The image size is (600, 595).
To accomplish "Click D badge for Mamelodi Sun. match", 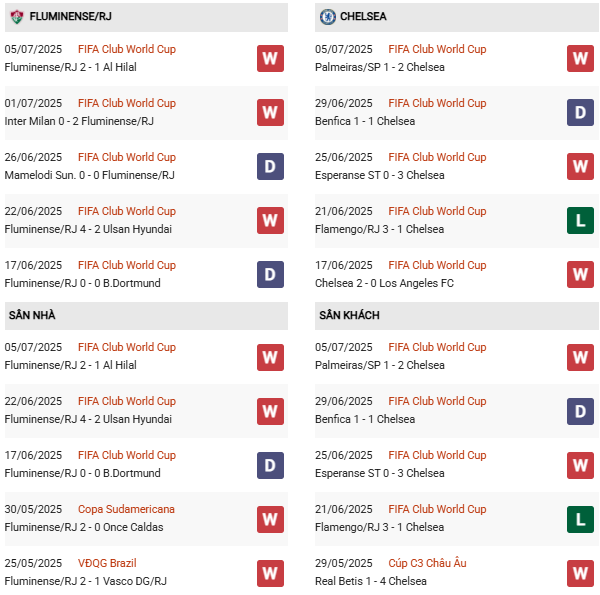I will click(x=270, y=166).
